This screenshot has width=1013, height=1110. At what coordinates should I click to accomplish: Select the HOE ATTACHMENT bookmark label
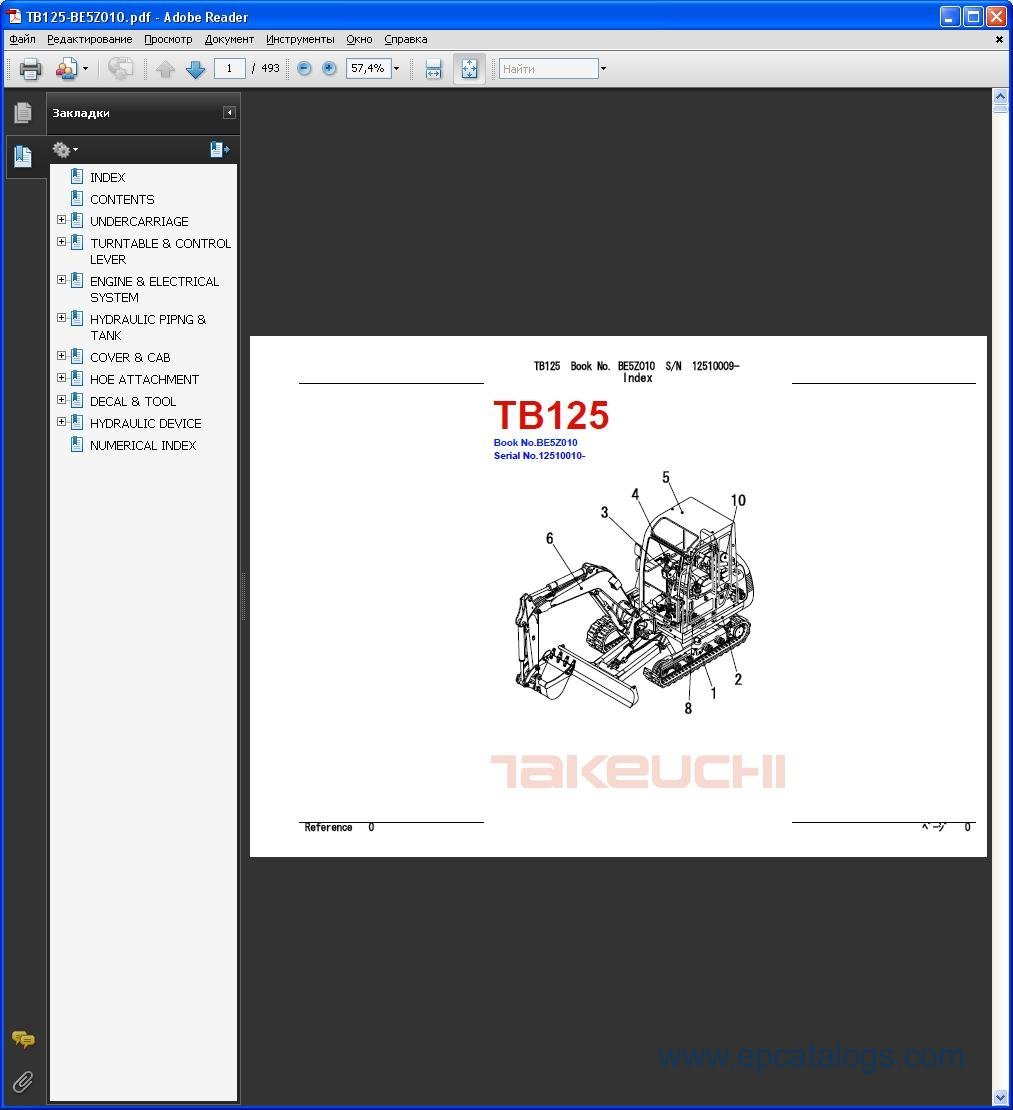(144, 379)
